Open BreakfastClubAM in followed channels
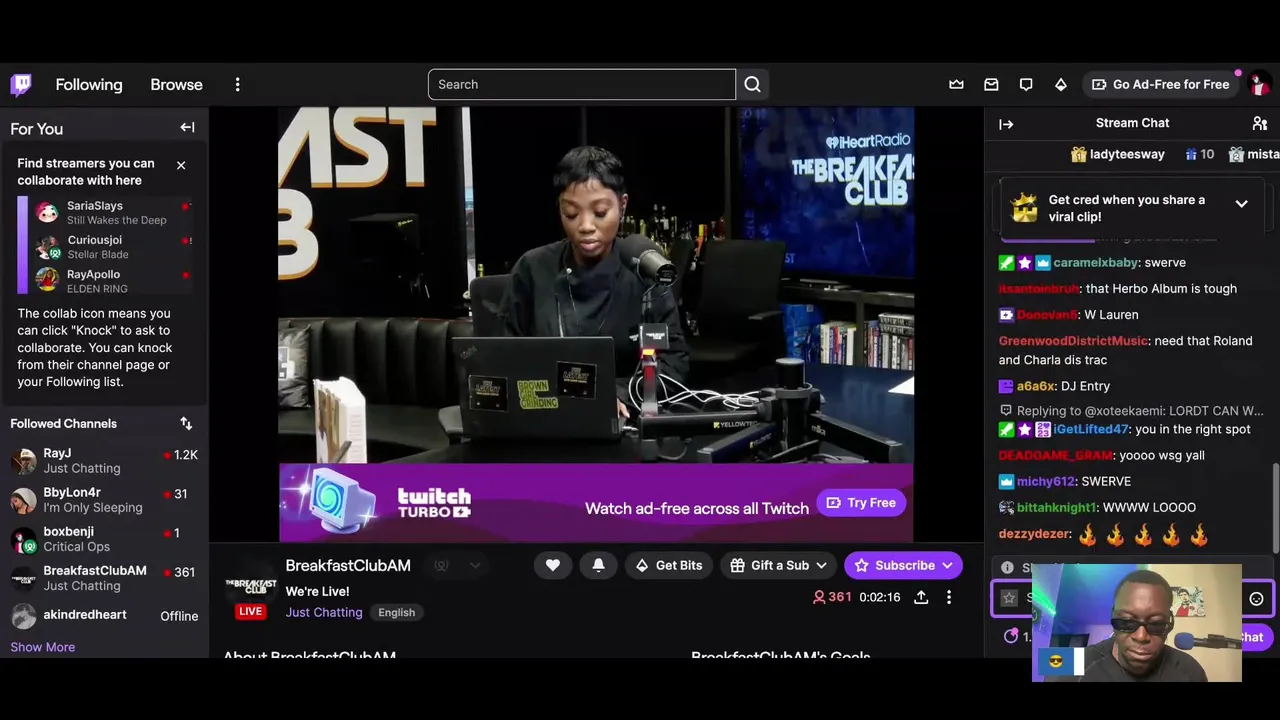This screenshot has height=720, width=1280. 104,578
